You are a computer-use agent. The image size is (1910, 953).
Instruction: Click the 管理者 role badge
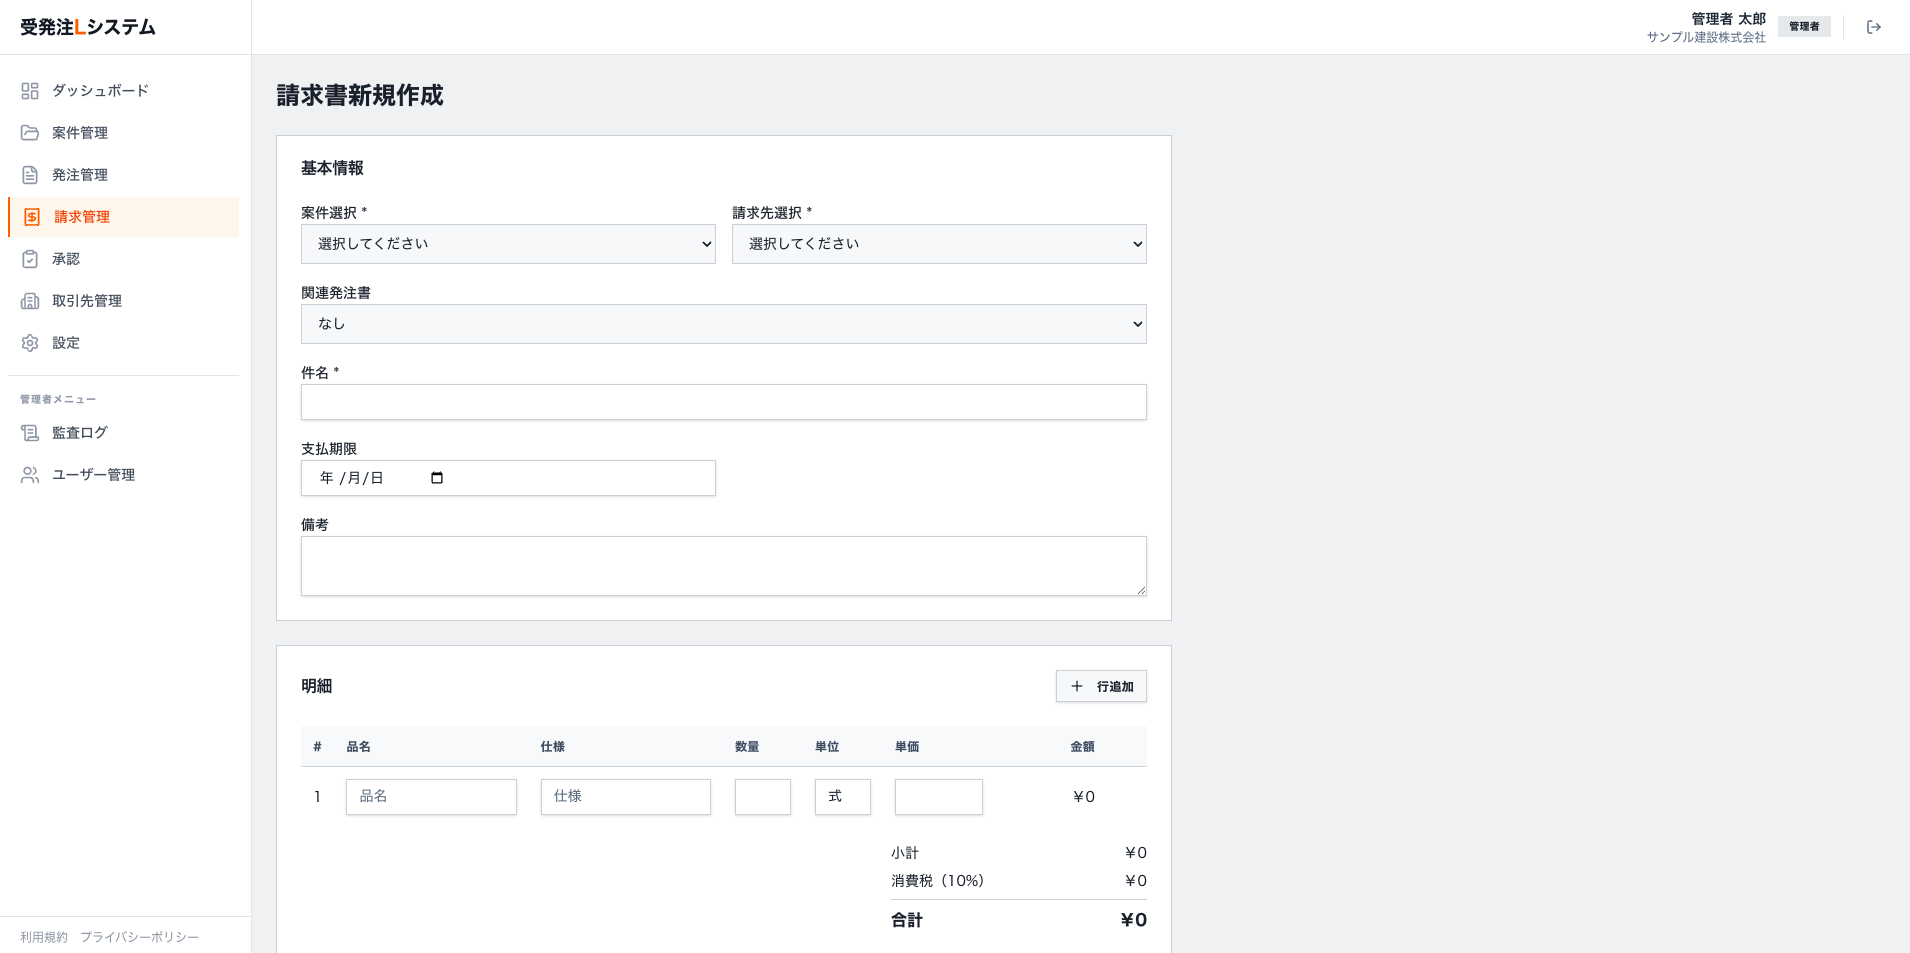[x=1804, y=27]
